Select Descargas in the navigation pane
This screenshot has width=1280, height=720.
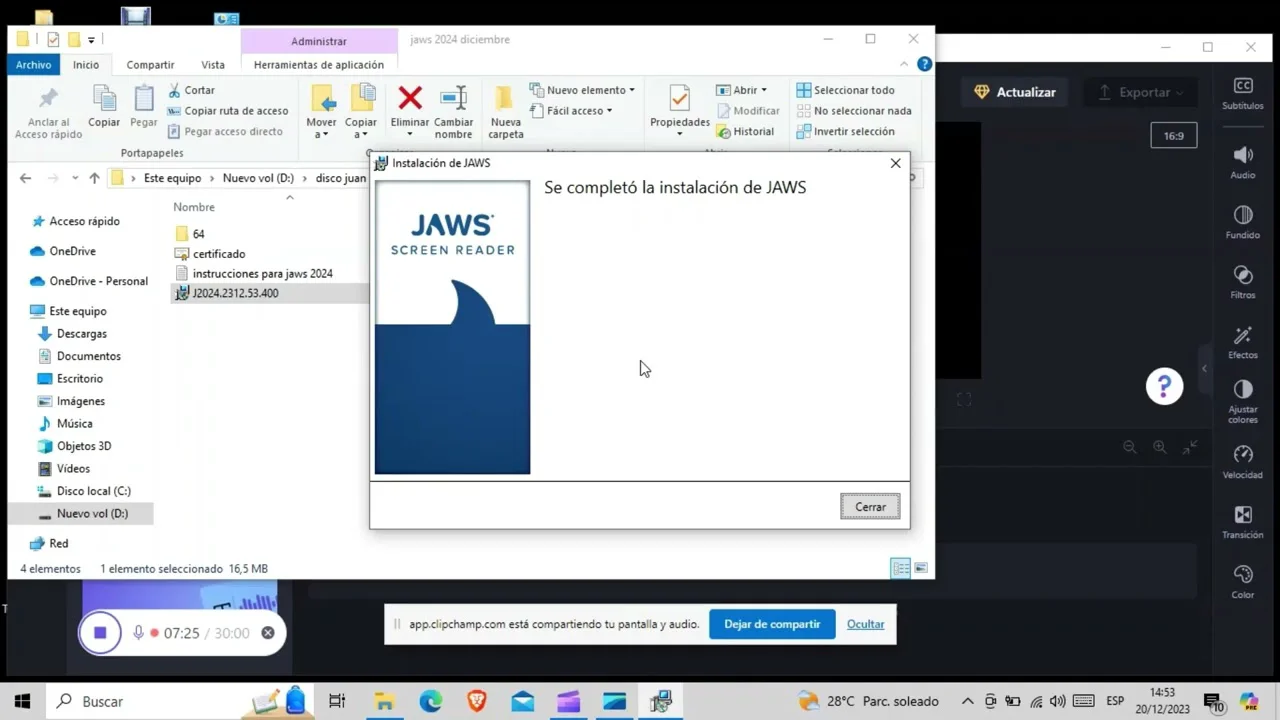pyautogui.click(x=81, y=334)
